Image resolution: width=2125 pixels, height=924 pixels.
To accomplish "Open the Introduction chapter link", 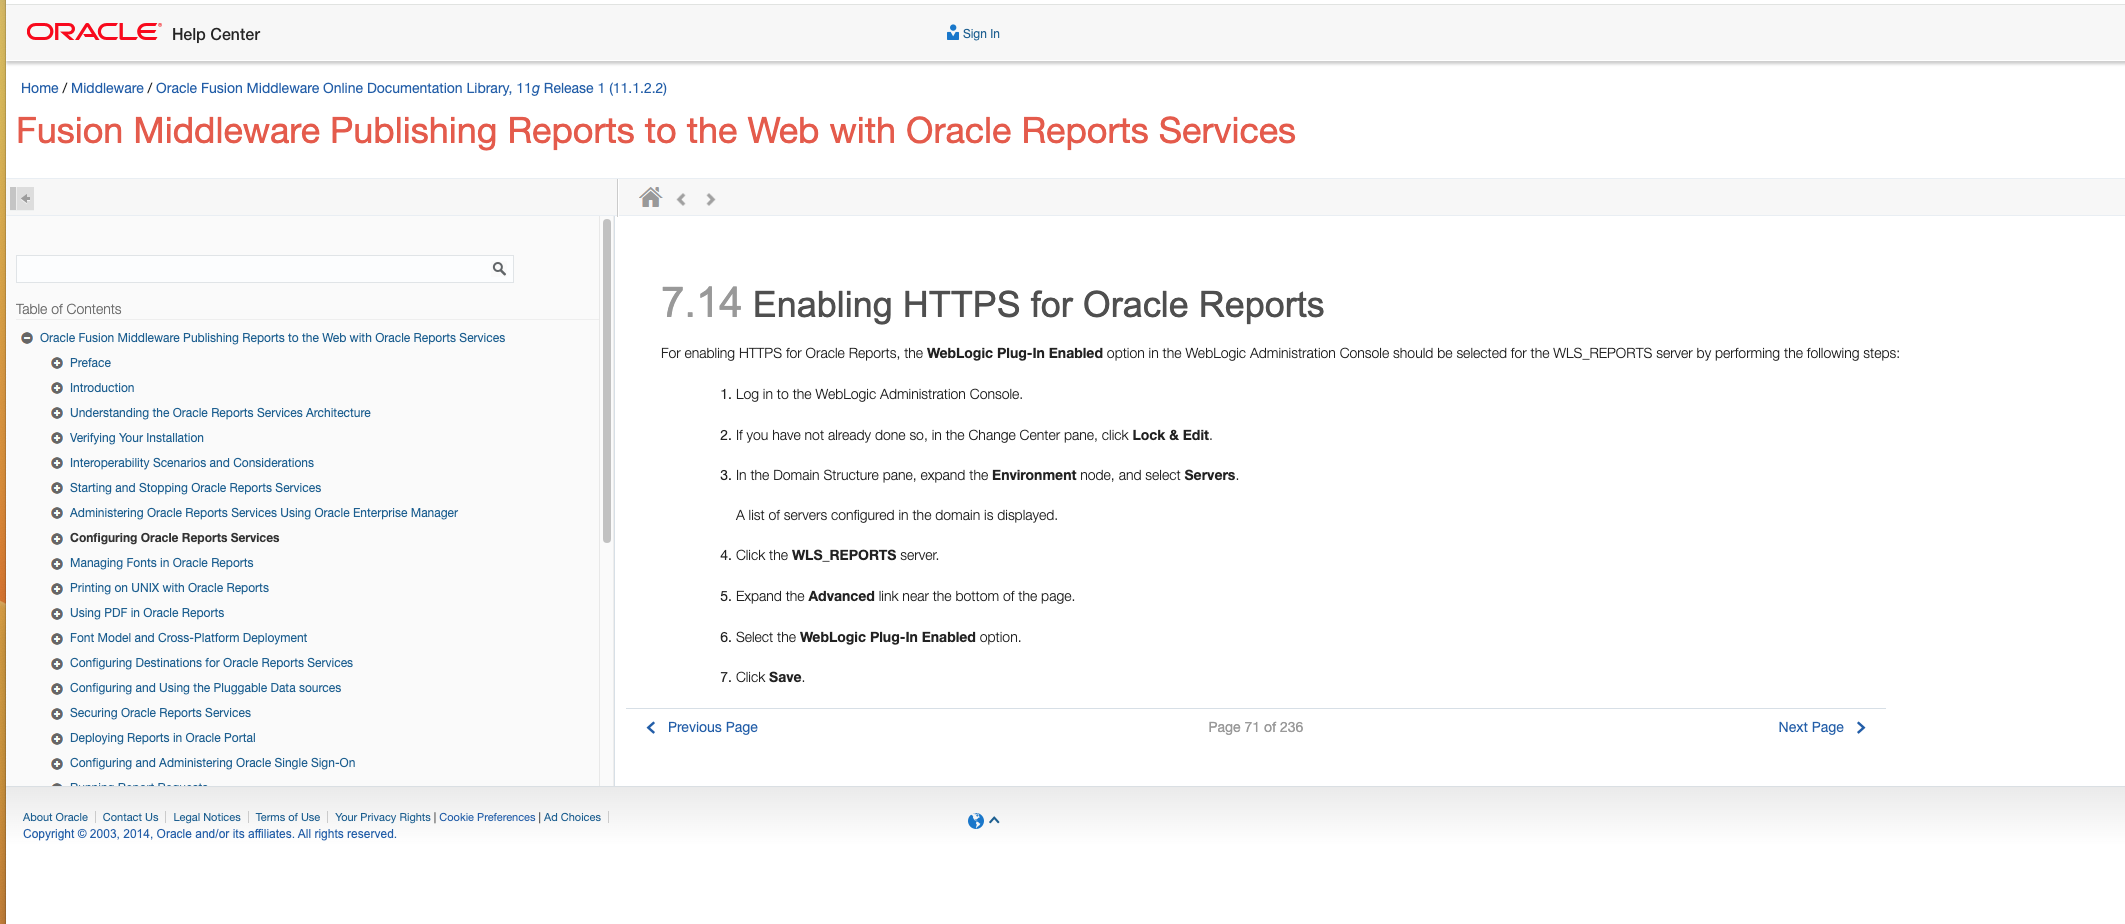I will (102, 388).
